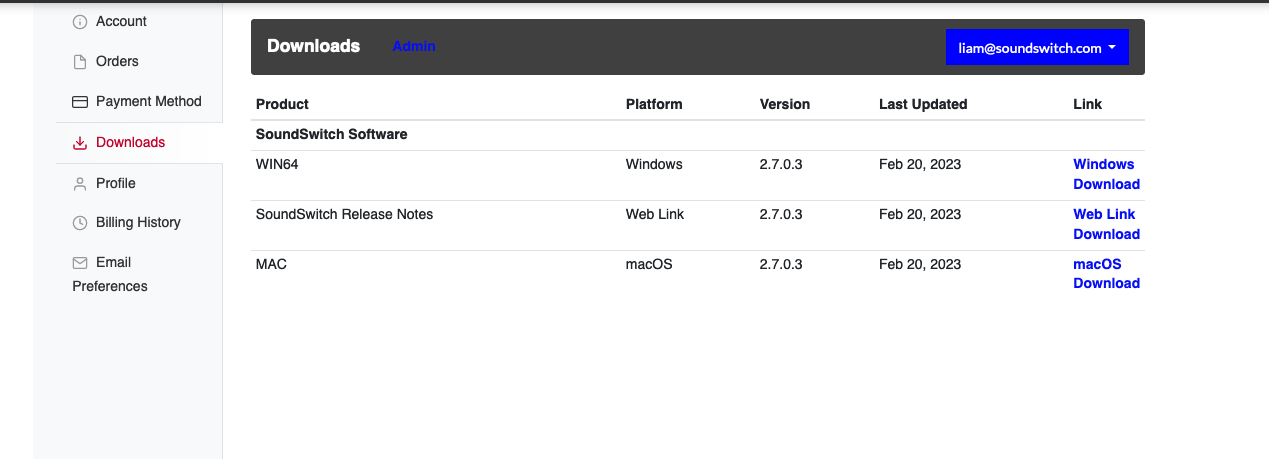Click the Downloads arrow icon in sidebar

[x=80, y=143]
